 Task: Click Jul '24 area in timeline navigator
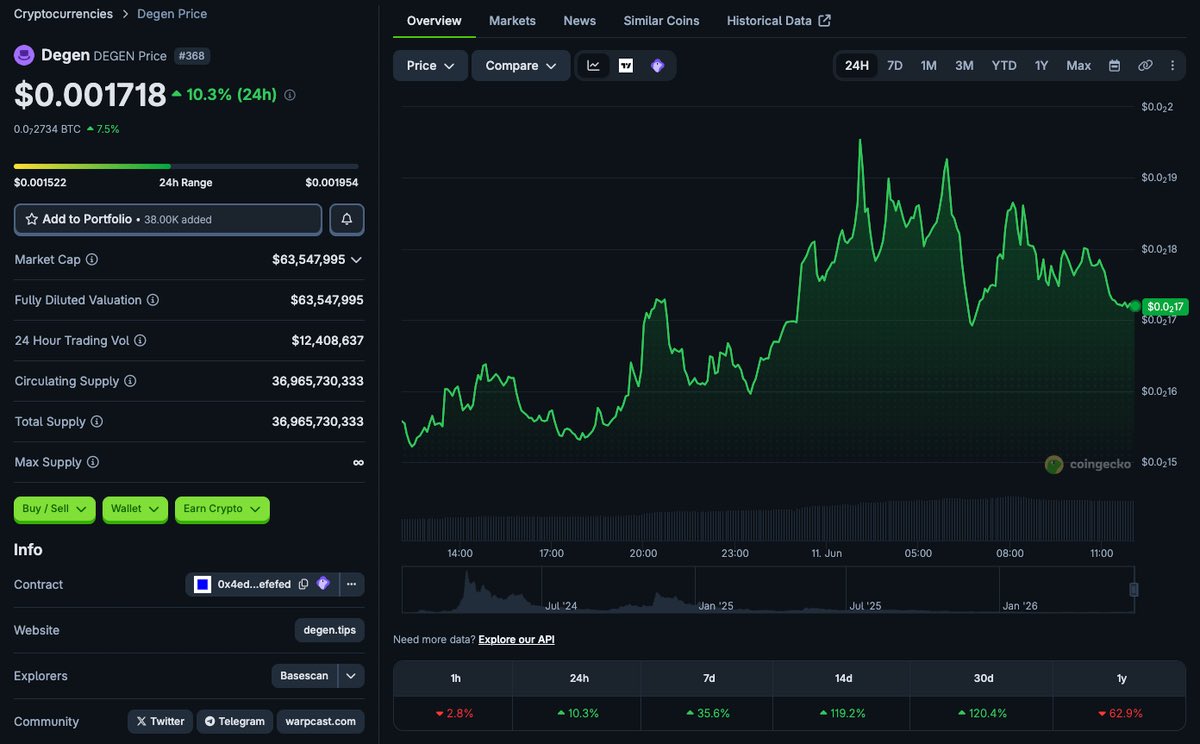click(561, 606)
